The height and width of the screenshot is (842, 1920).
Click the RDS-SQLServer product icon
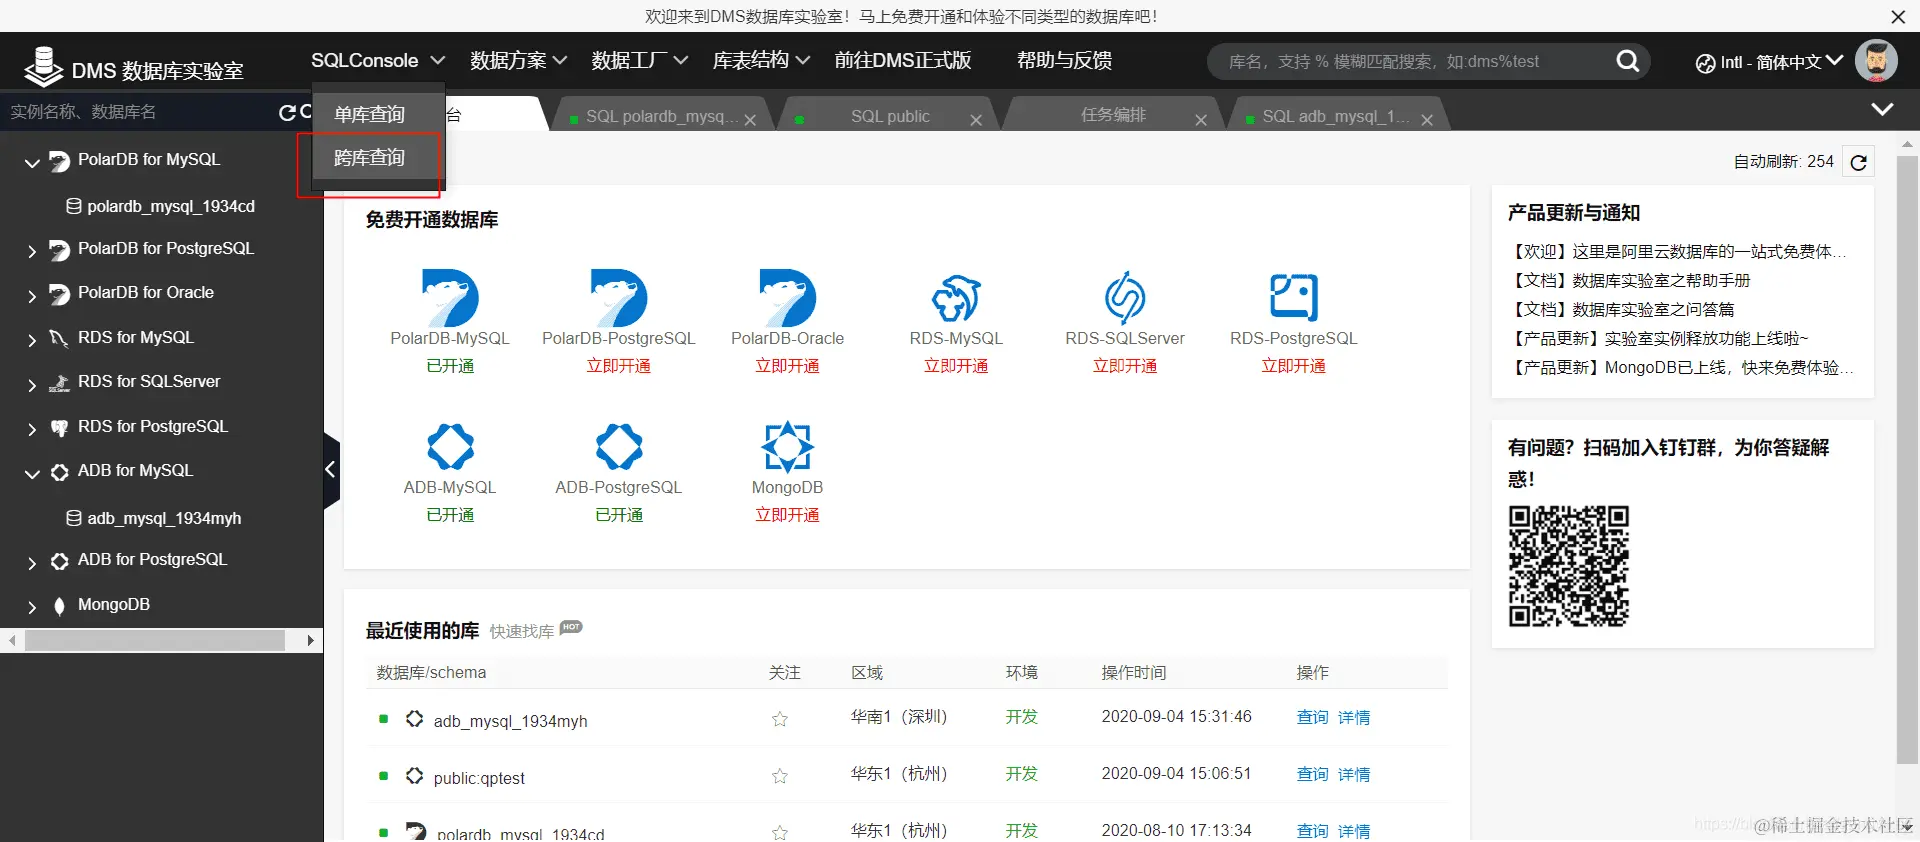[x=1125, y=297]
